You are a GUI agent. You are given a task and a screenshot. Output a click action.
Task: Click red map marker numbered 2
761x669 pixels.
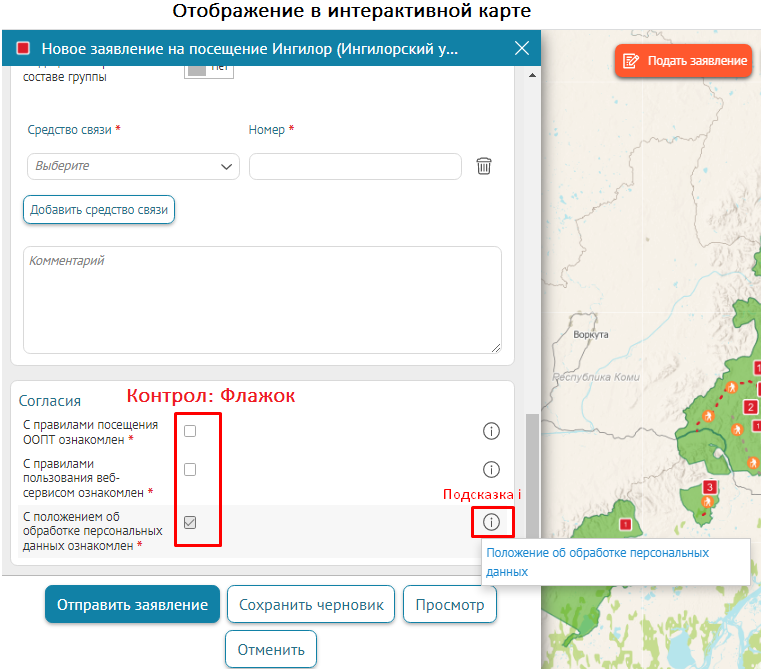click(750, 407)
